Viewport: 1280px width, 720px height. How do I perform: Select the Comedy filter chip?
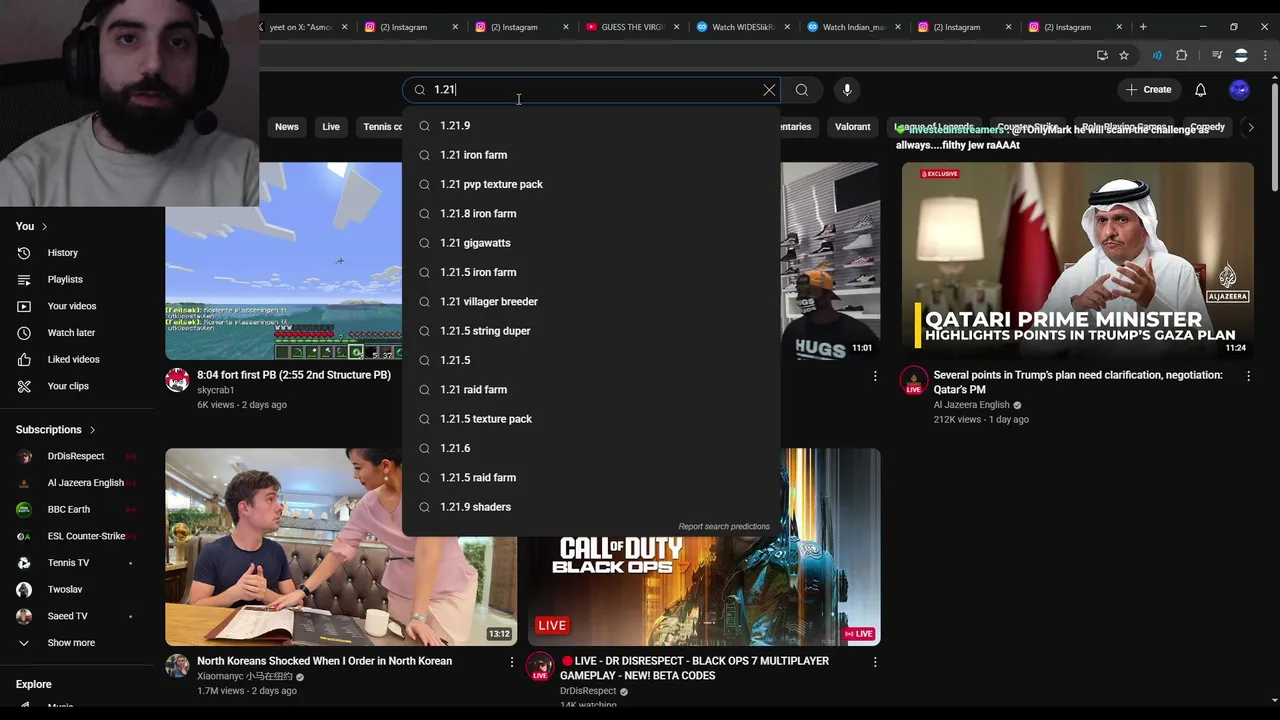click(1207, 127)
